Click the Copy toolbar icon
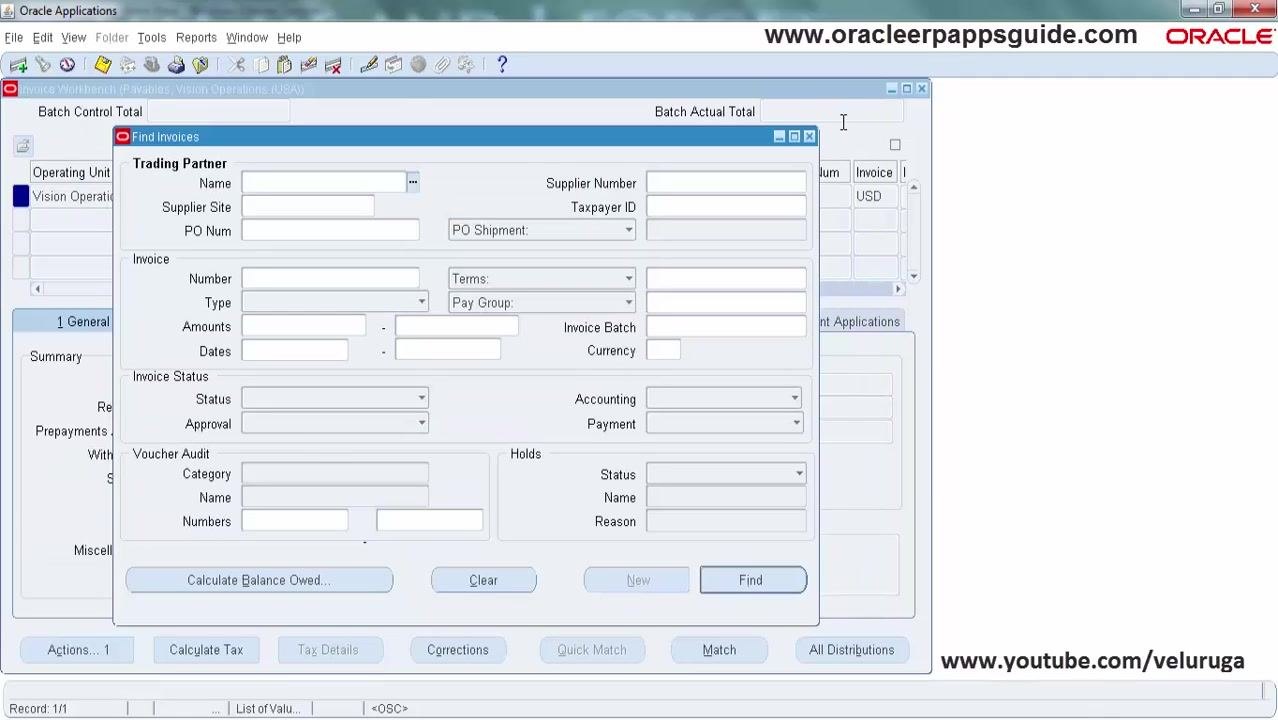This screenshot has height=720, width=1278. point(260,65)
